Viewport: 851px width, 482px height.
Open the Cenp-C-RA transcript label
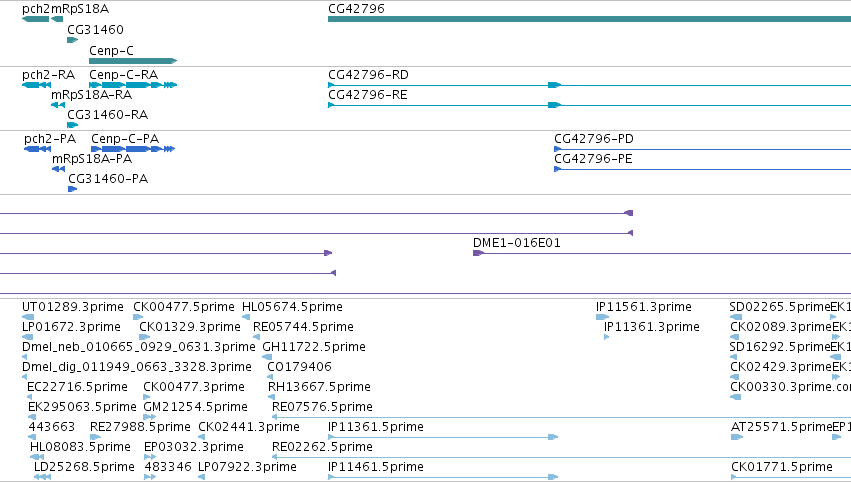click(124, 74)
